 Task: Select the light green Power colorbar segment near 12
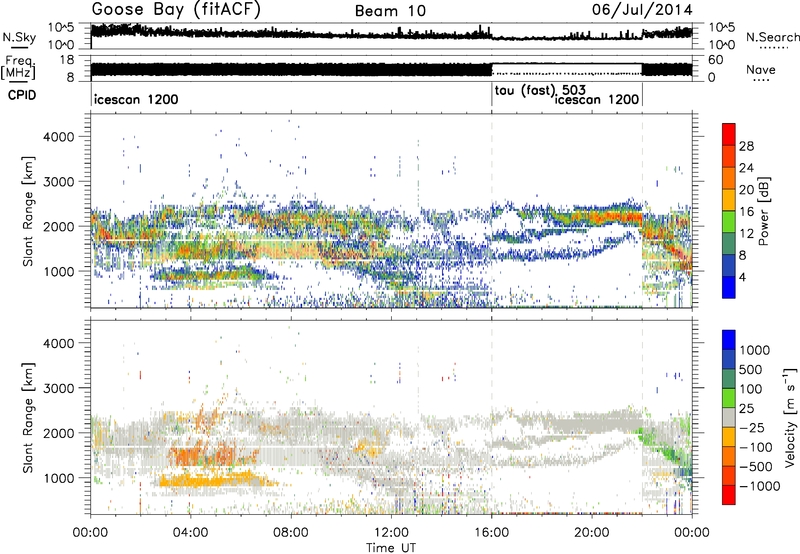(x=729, y=221)
